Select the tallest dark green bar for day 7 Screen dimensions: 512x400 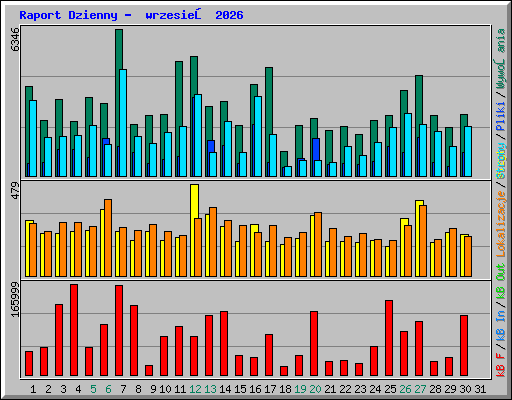pos(118,50)
